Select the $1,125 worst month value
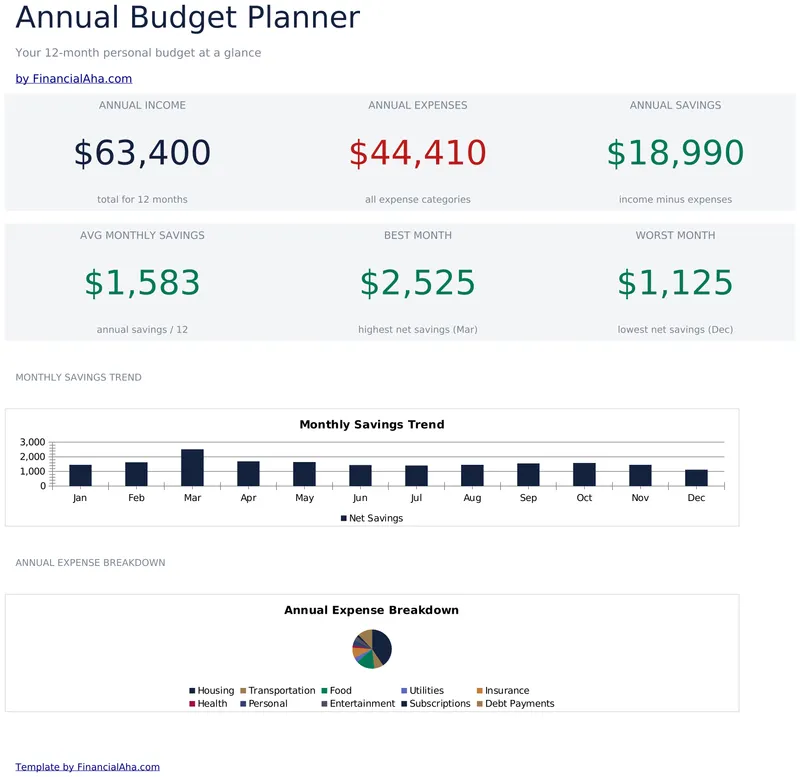The height and width of the screenshot is (777, 800). [x=676, y=283]
